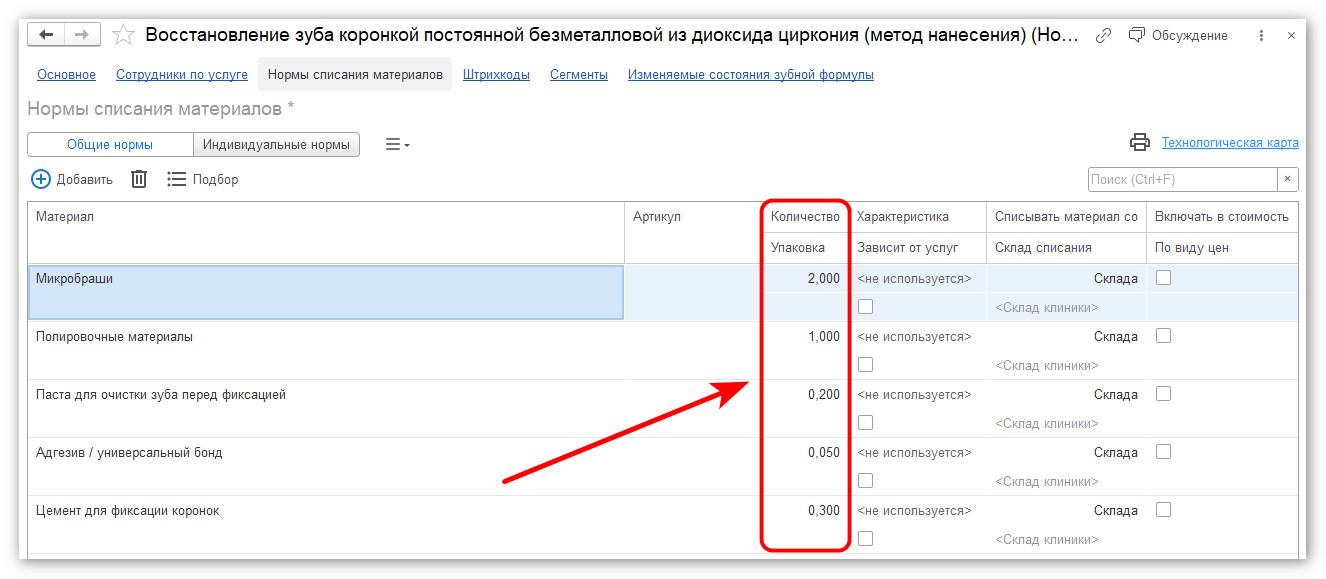
Task: Copy link using the chain icon
Action: coord(1103,35)
